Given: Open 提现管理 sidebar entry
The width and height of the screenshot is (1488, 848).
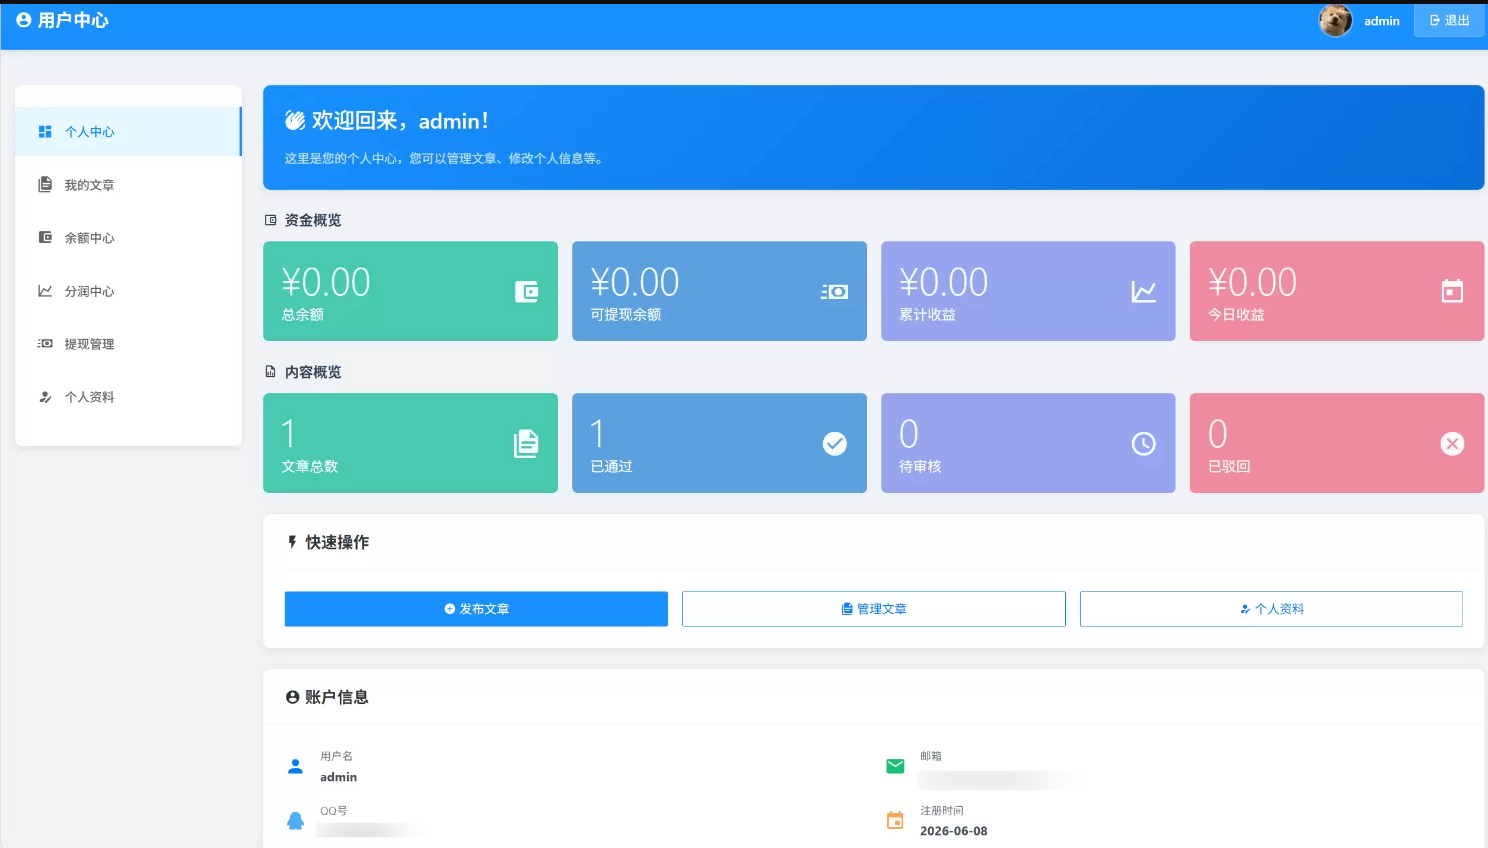Looking at the screenshot, I should 128,344.
